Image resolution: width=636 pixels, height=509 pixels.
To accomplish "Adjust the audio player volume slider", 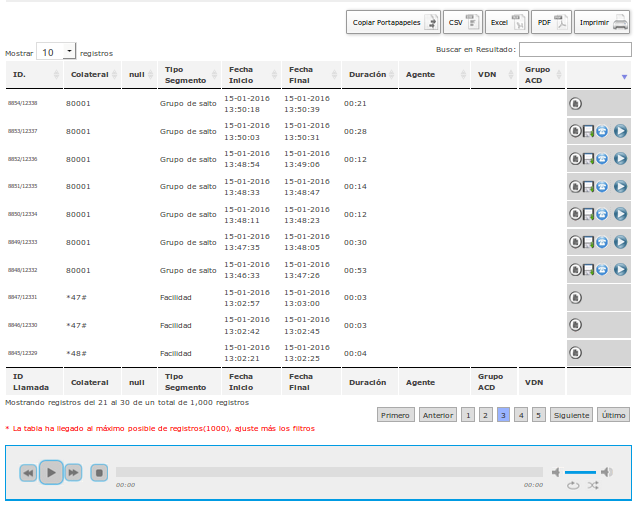I will 580,472.
